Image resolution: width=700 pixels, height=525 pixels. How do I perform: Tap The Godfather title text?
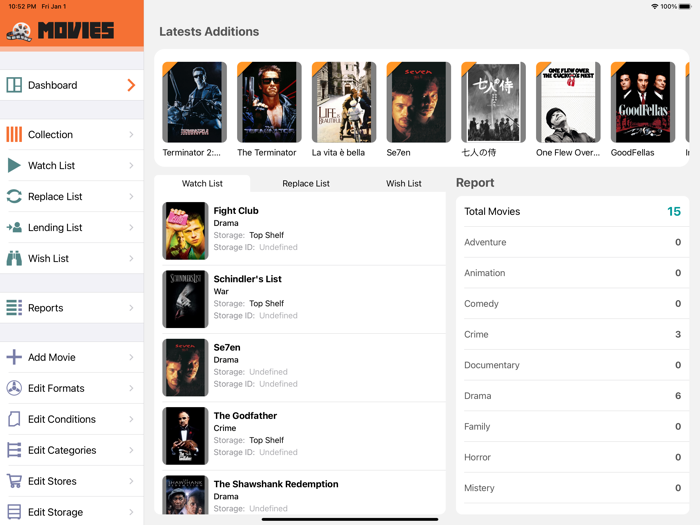[245, 416]
